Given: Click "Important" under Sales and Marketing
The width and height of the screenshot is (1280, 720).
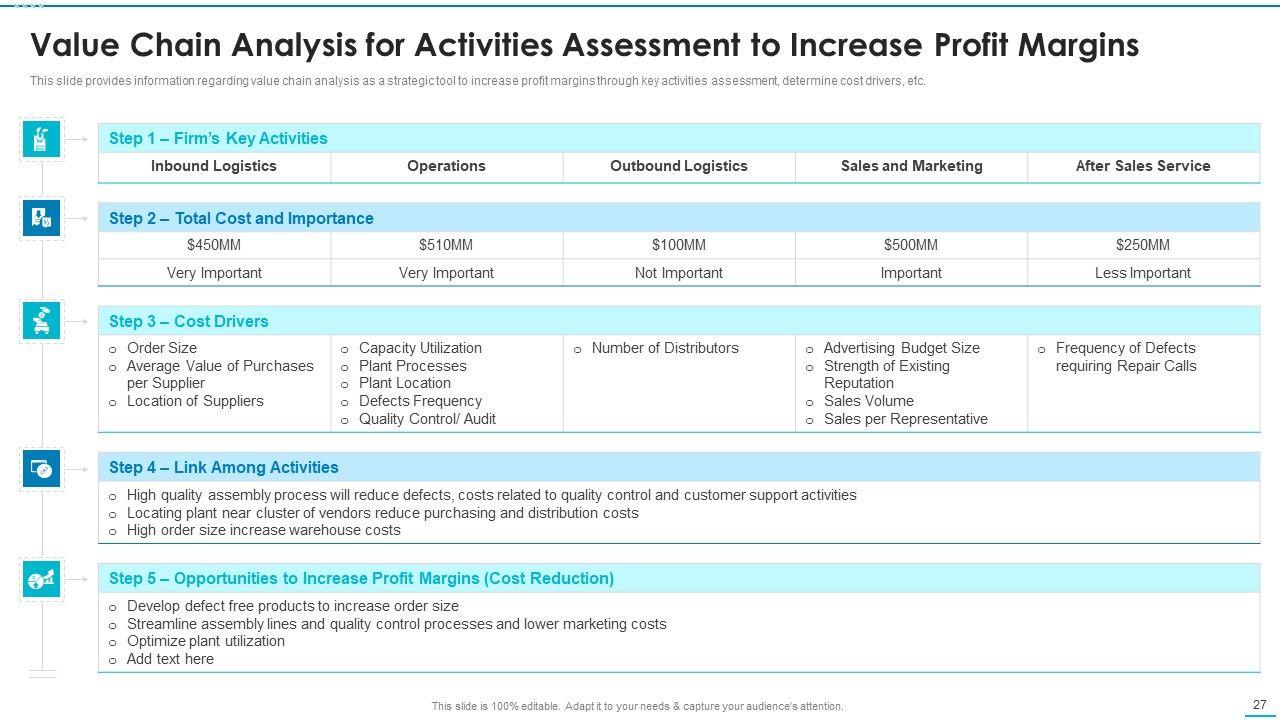Looking at the screenshot, I should coord(911,273).
